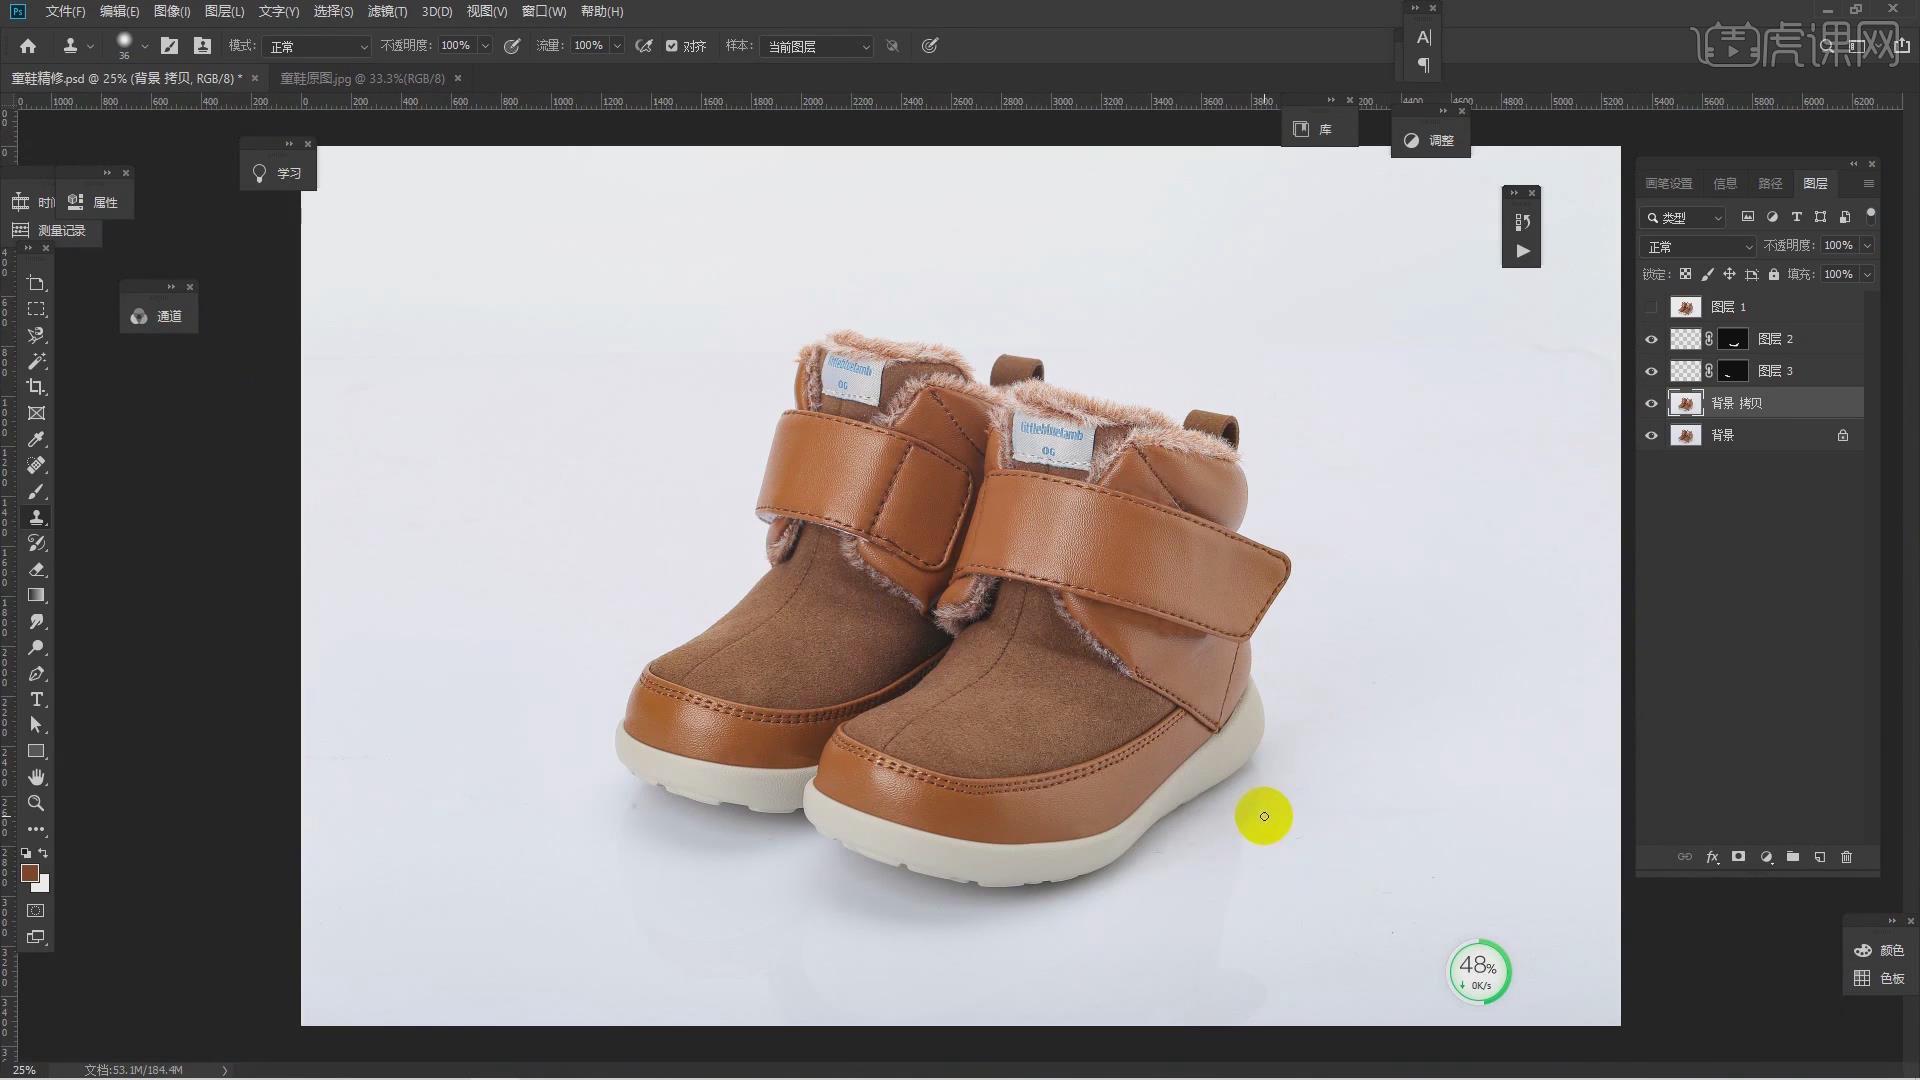Open the 调整 panel button
1920x1080 pixels.
[x=1430, y=141]
